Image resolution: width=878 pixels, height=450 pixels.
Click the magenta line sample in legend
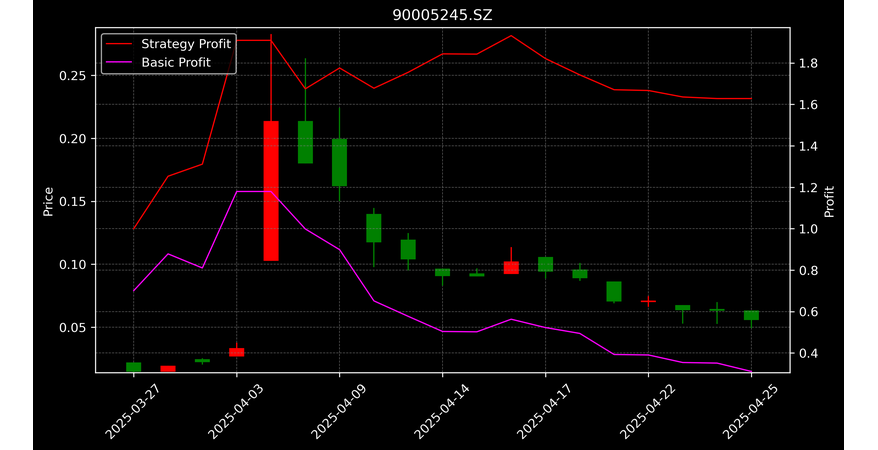pos(119,62)
